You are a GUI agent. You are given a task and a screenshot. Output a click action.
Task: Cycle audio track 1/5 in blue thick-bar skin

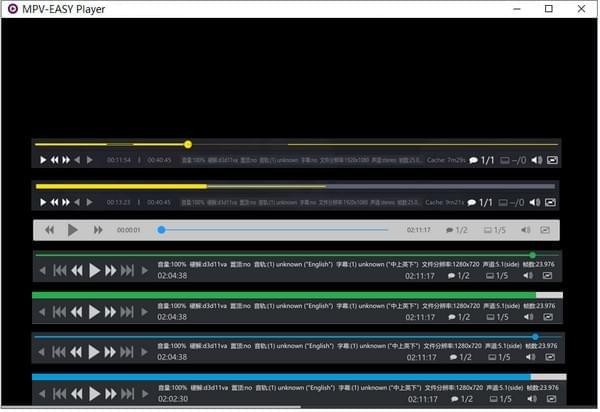pos(501,399)
